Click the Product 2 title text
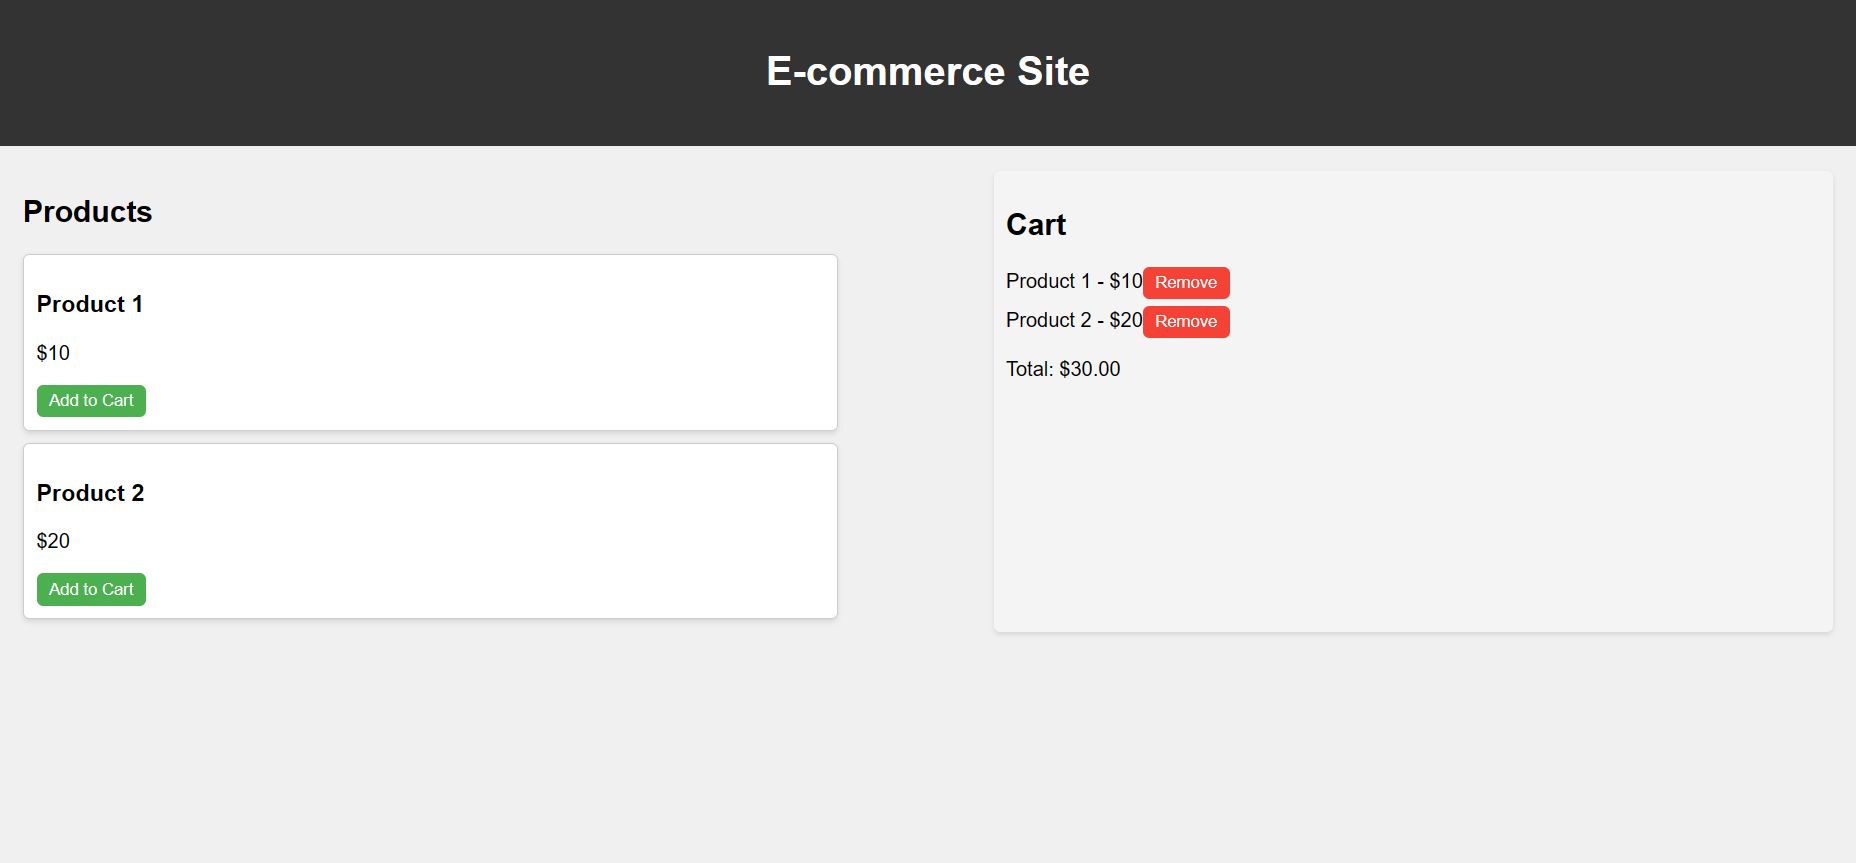Screen dimensions: 1856x863 (90, 493)
